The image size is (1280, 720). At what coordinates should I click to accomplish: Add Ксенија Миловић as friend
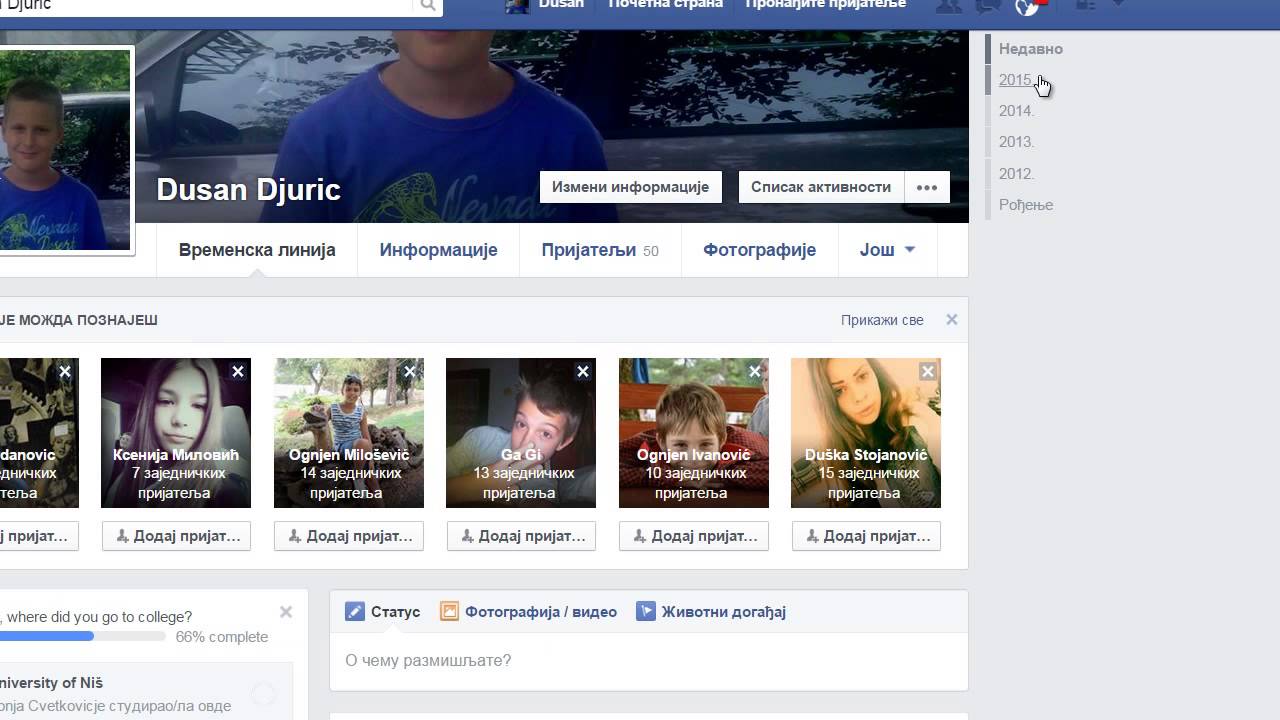point(176,536)
